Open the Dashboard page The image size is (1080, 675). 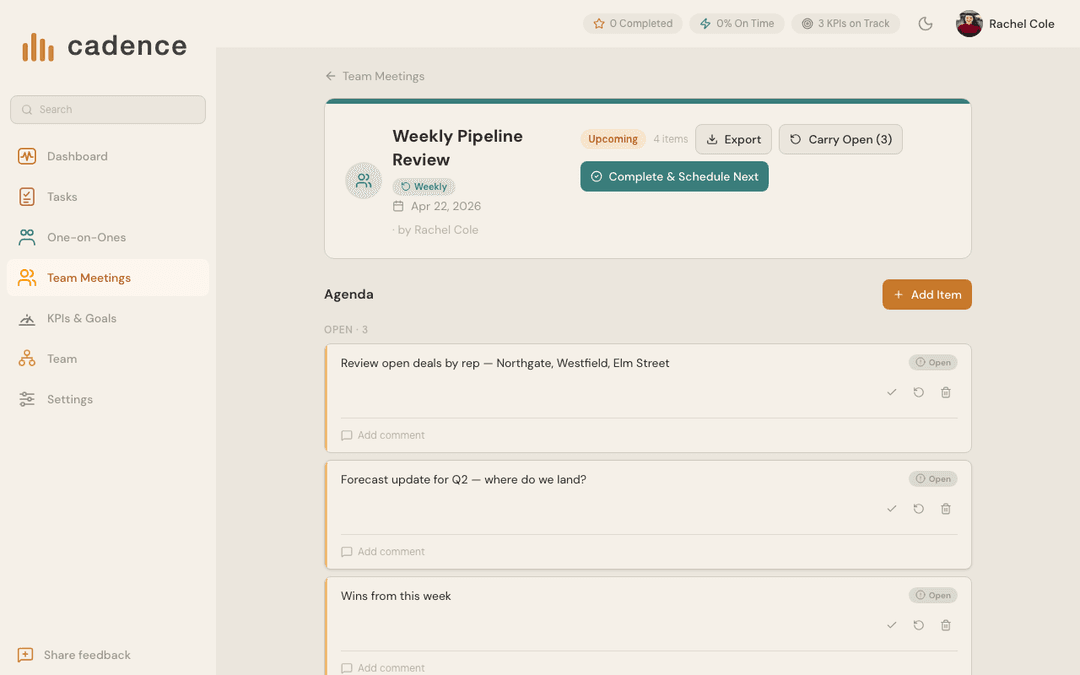[x=77, y=157]
